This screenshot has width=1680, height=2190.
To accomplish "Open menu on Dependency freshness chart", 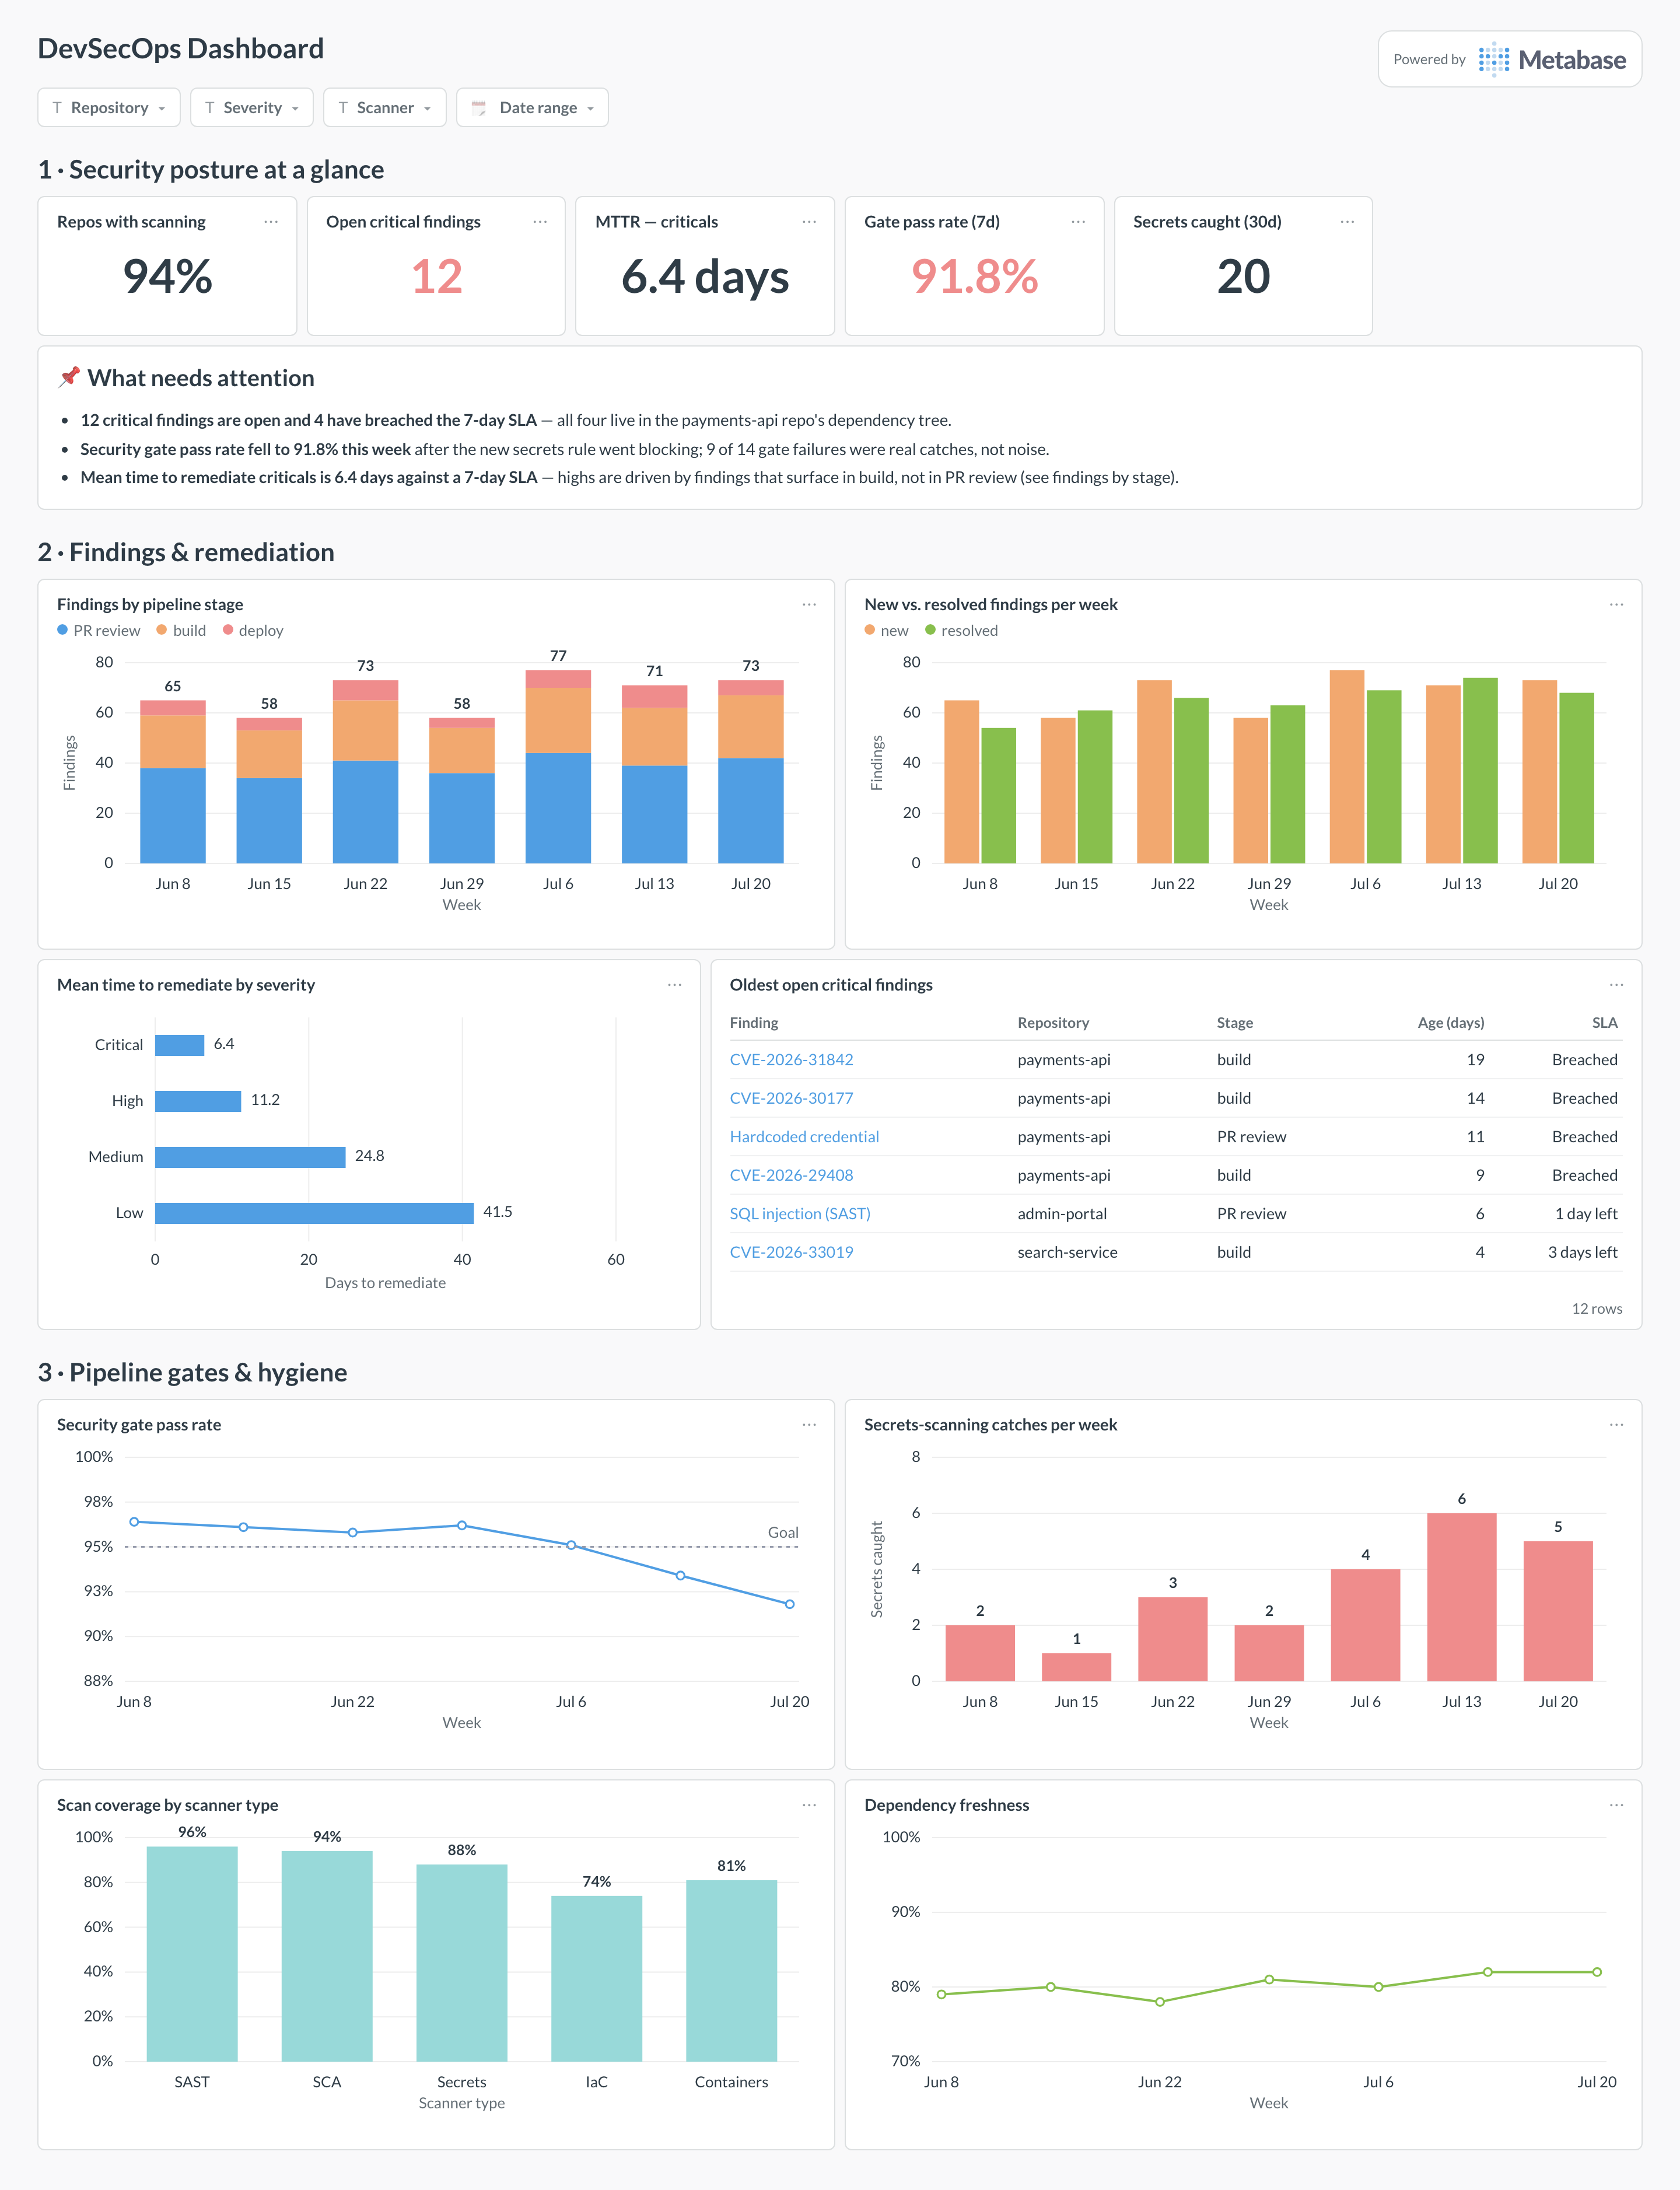I will click(1616, 1805).
